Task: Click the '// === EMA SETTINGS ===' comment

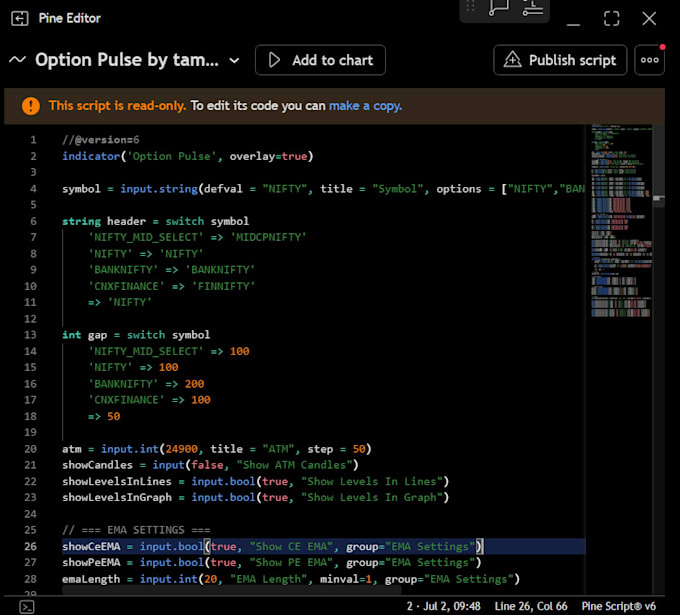Action: pos(136,530)
